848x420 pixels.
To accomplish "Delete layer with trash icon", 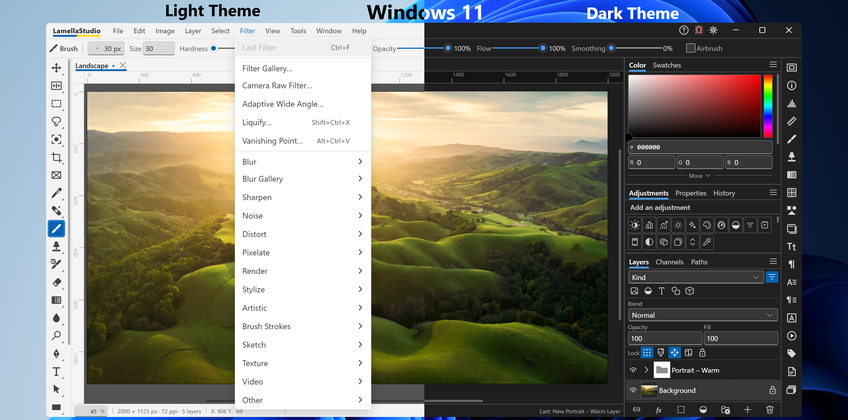I will coord(770,410).
